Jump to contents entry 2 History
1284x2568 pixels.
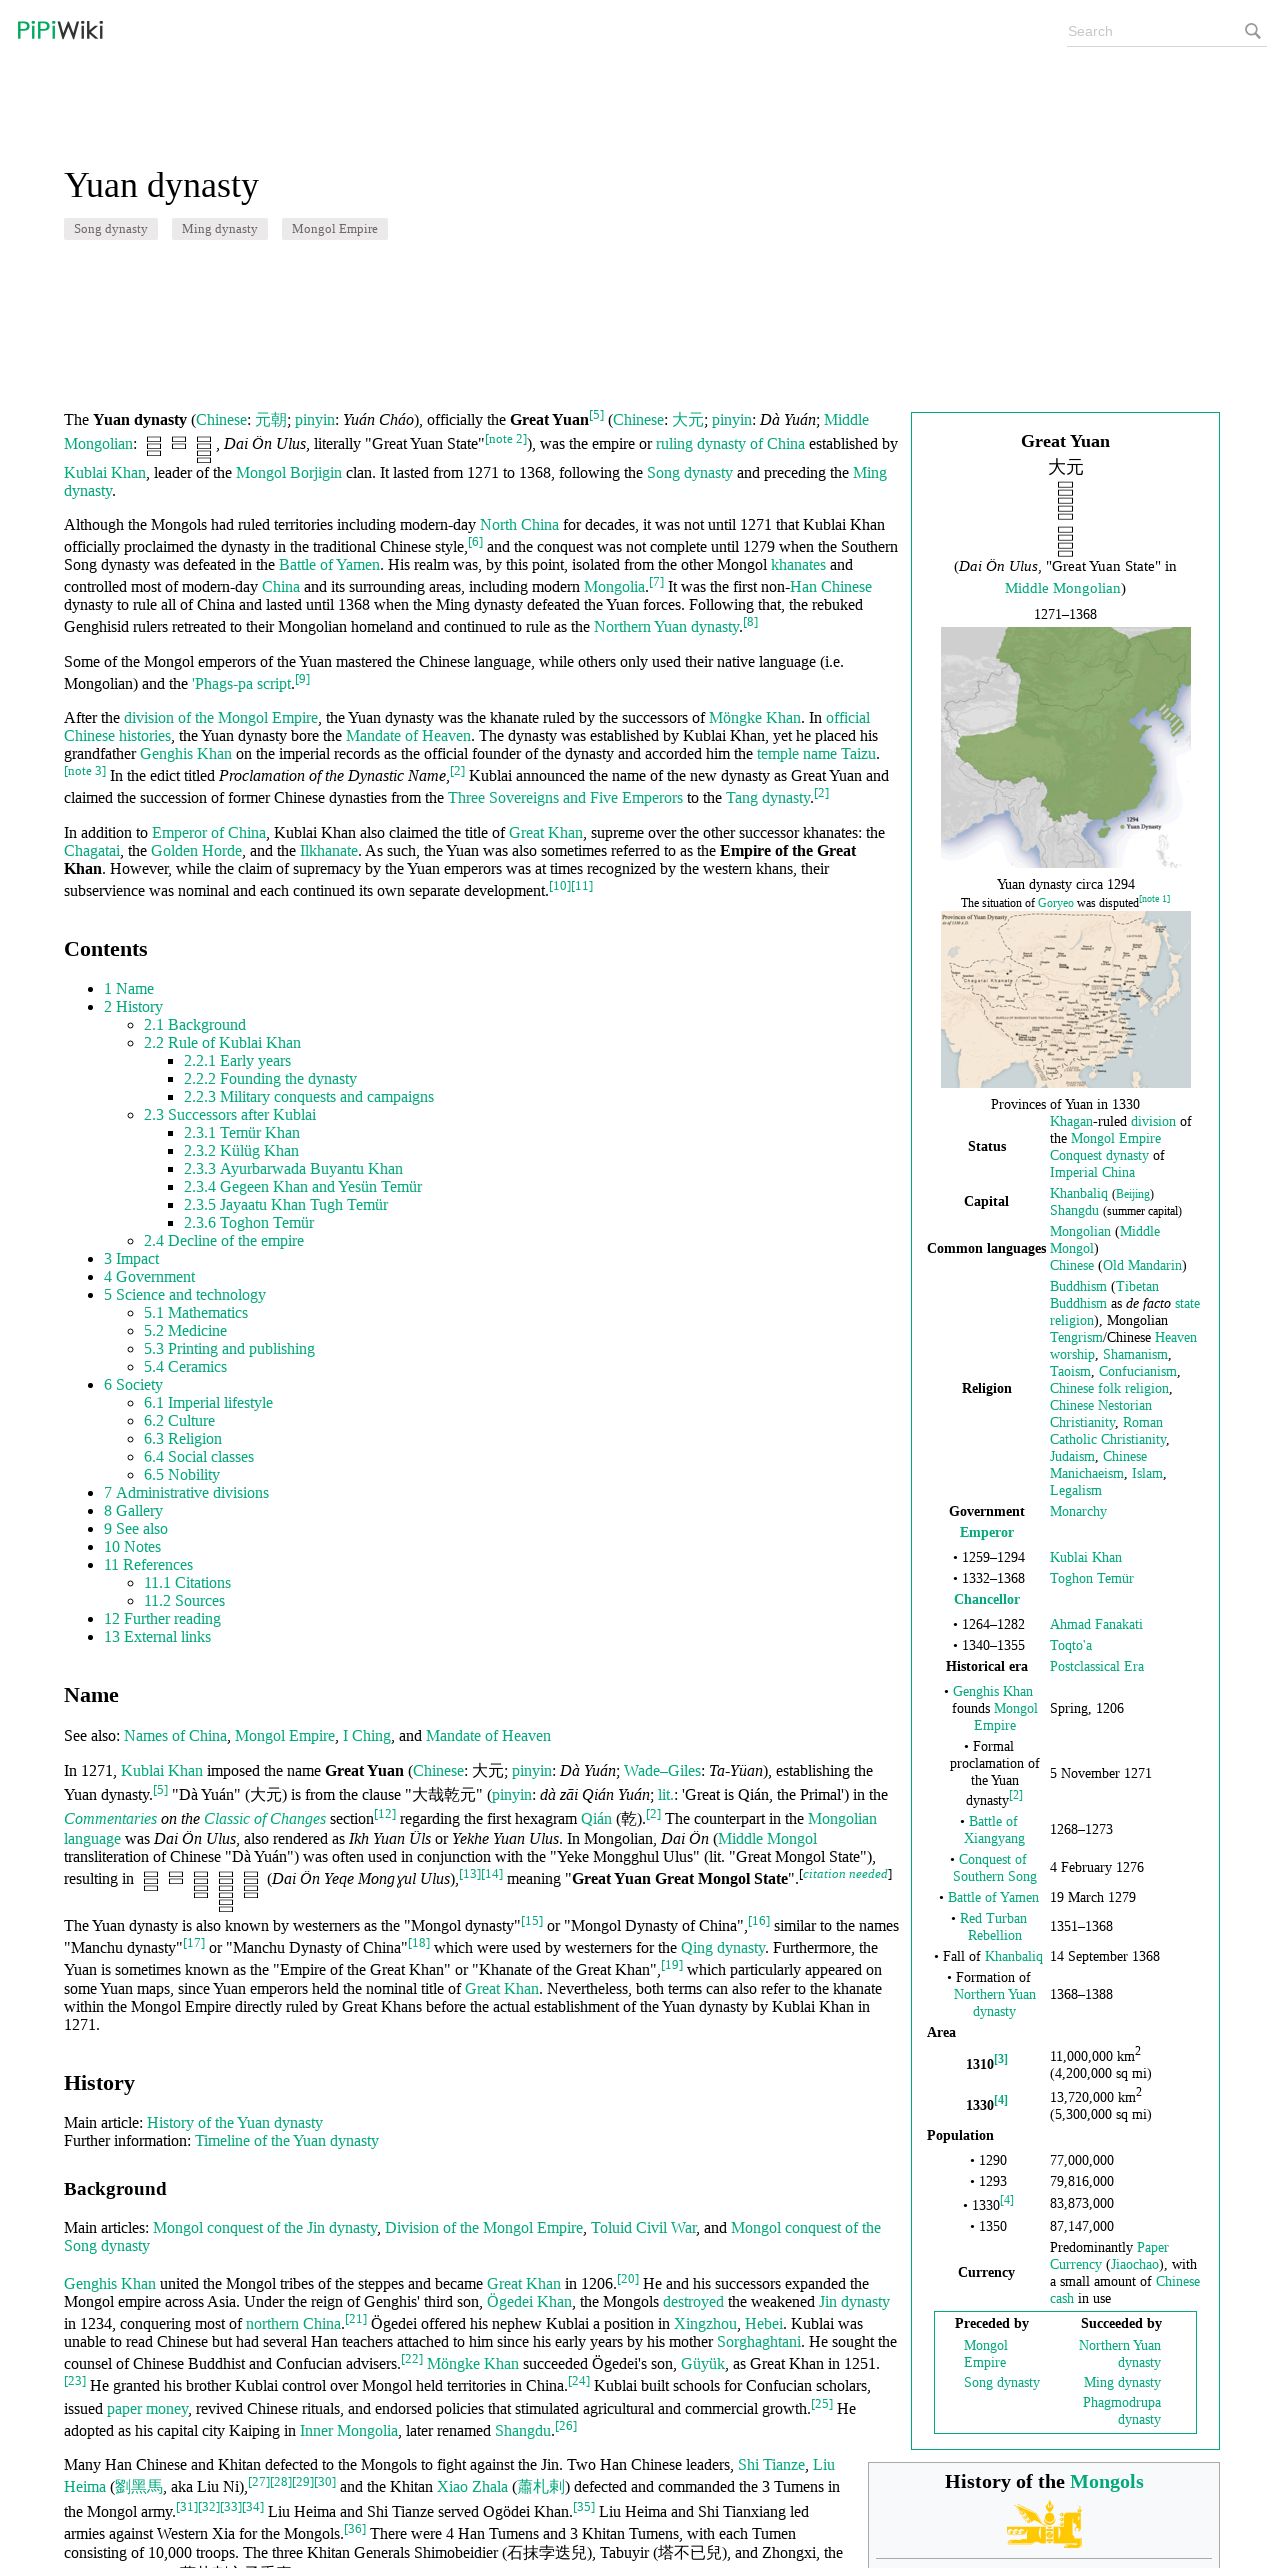[x=133, y=1007]
